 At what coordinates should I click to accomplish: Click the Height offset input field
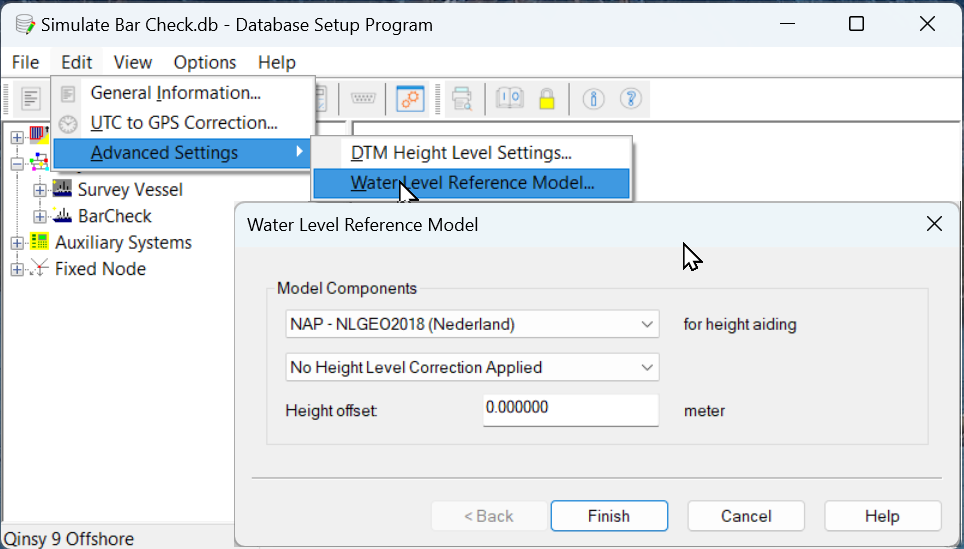point(570,409)
